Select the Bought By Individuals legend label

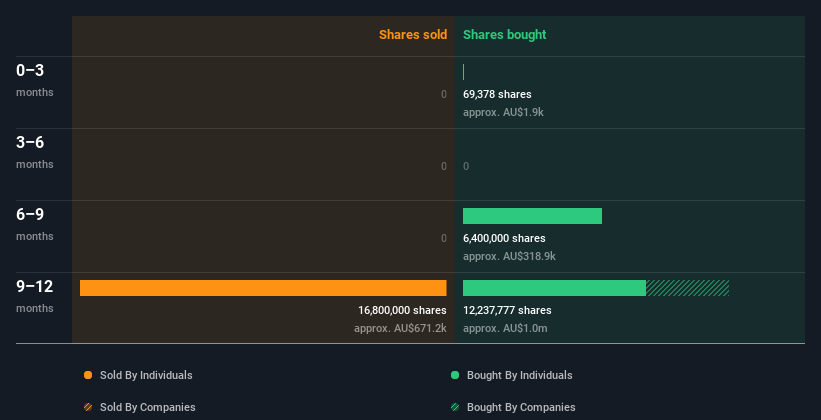pyautogui.click(x=519, y=375)
